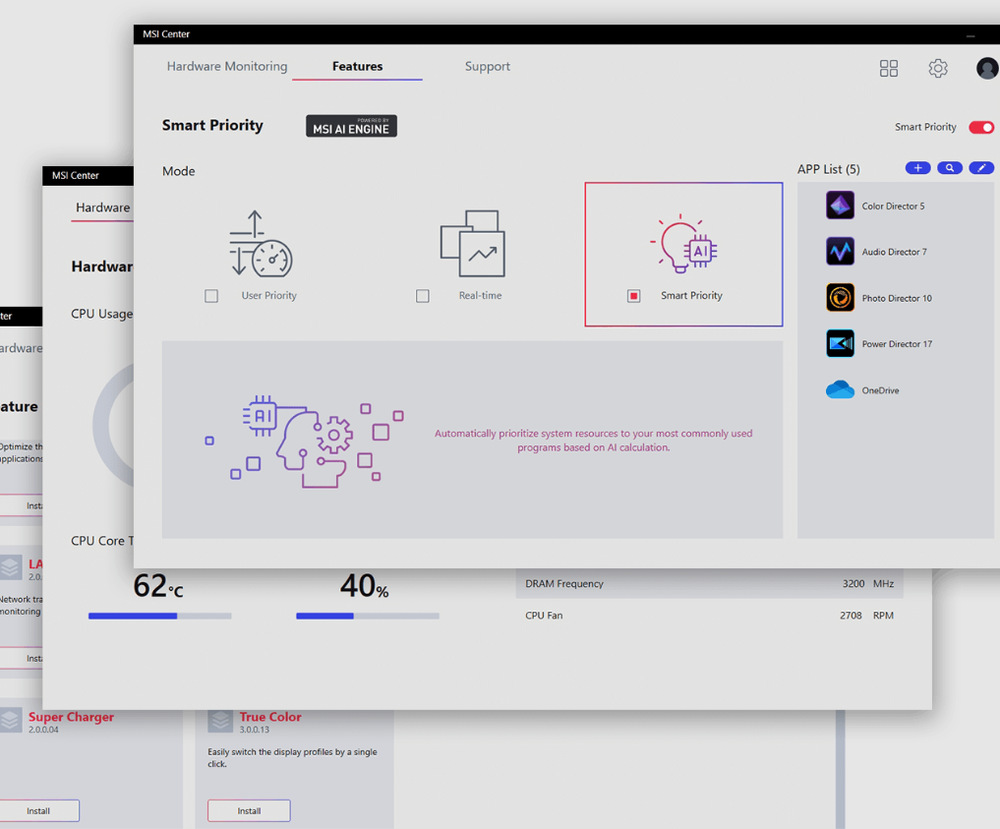This screenshot has height=829, width=1000.
Task: Install the True Color feature
Action: [249, 811]
